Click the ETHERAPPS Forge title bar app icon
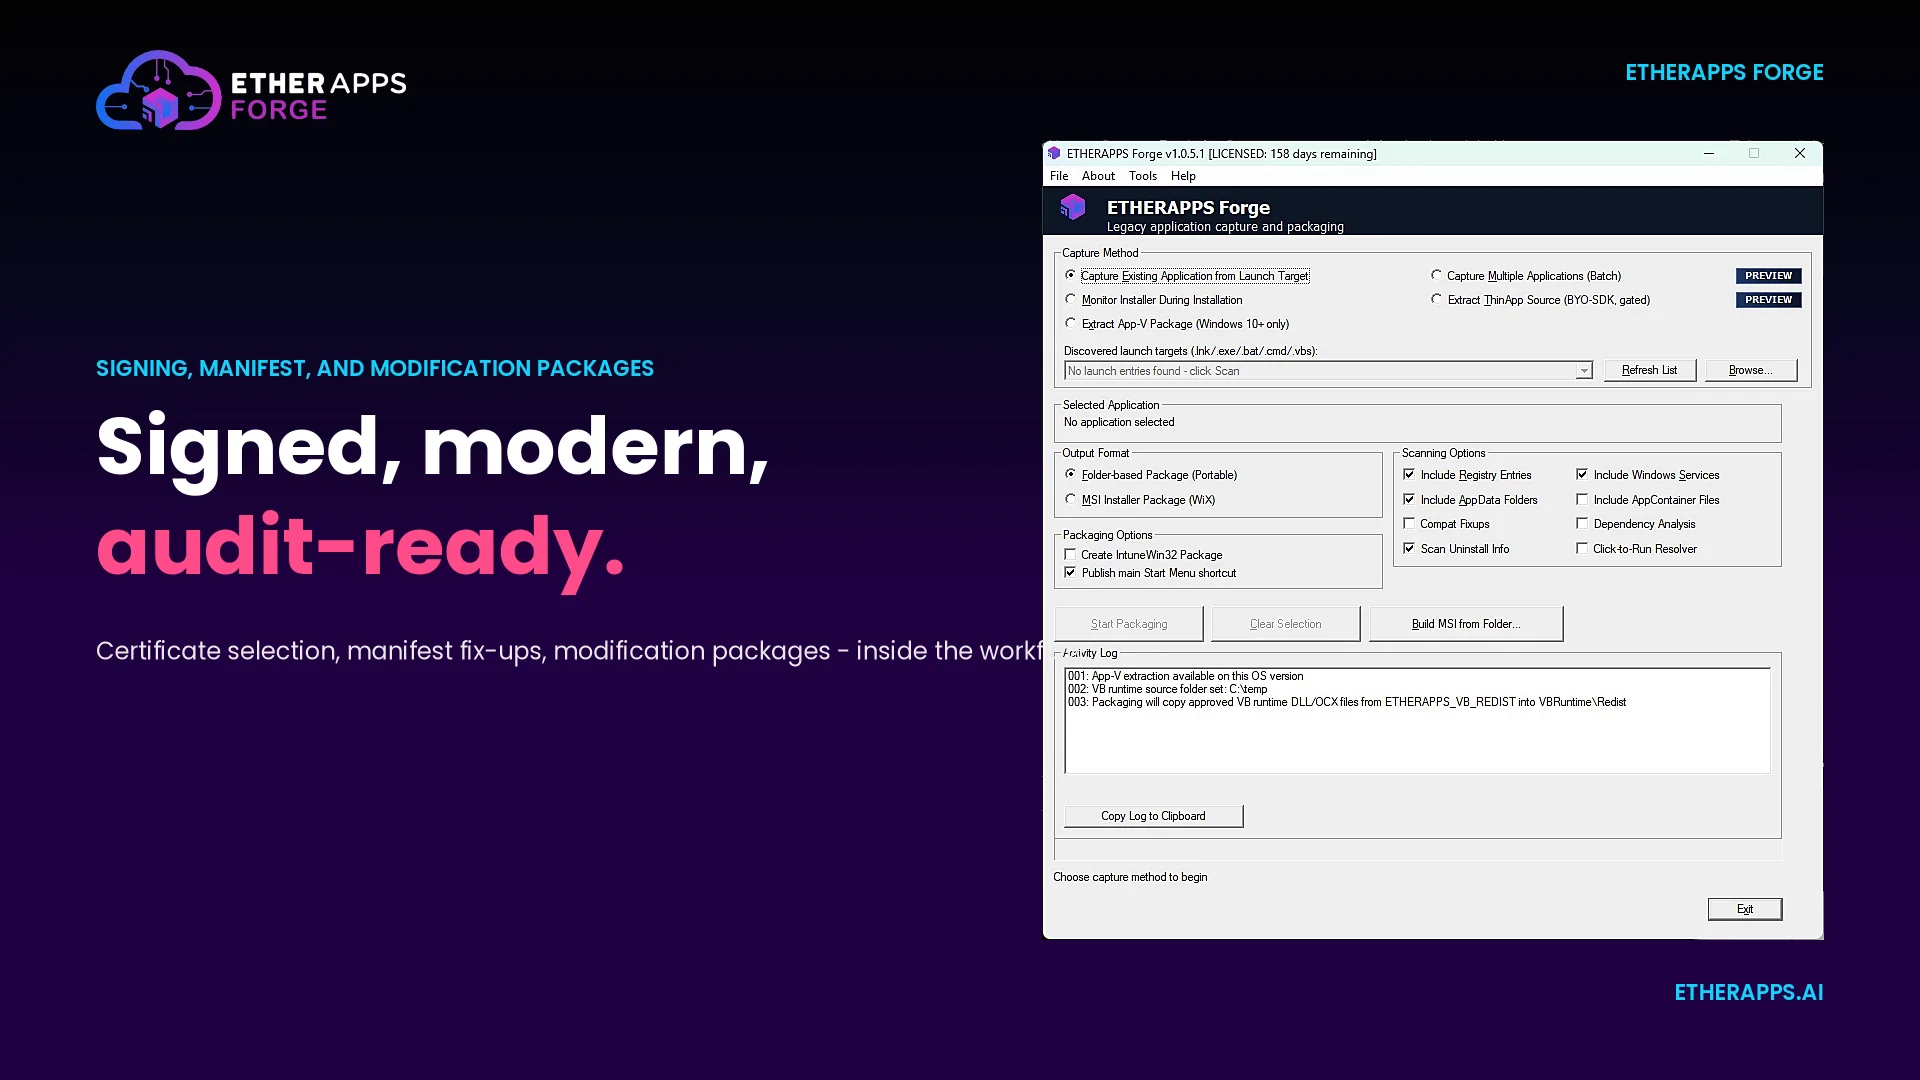This screenshot has height=1080, width=1920. (1054, 153)
